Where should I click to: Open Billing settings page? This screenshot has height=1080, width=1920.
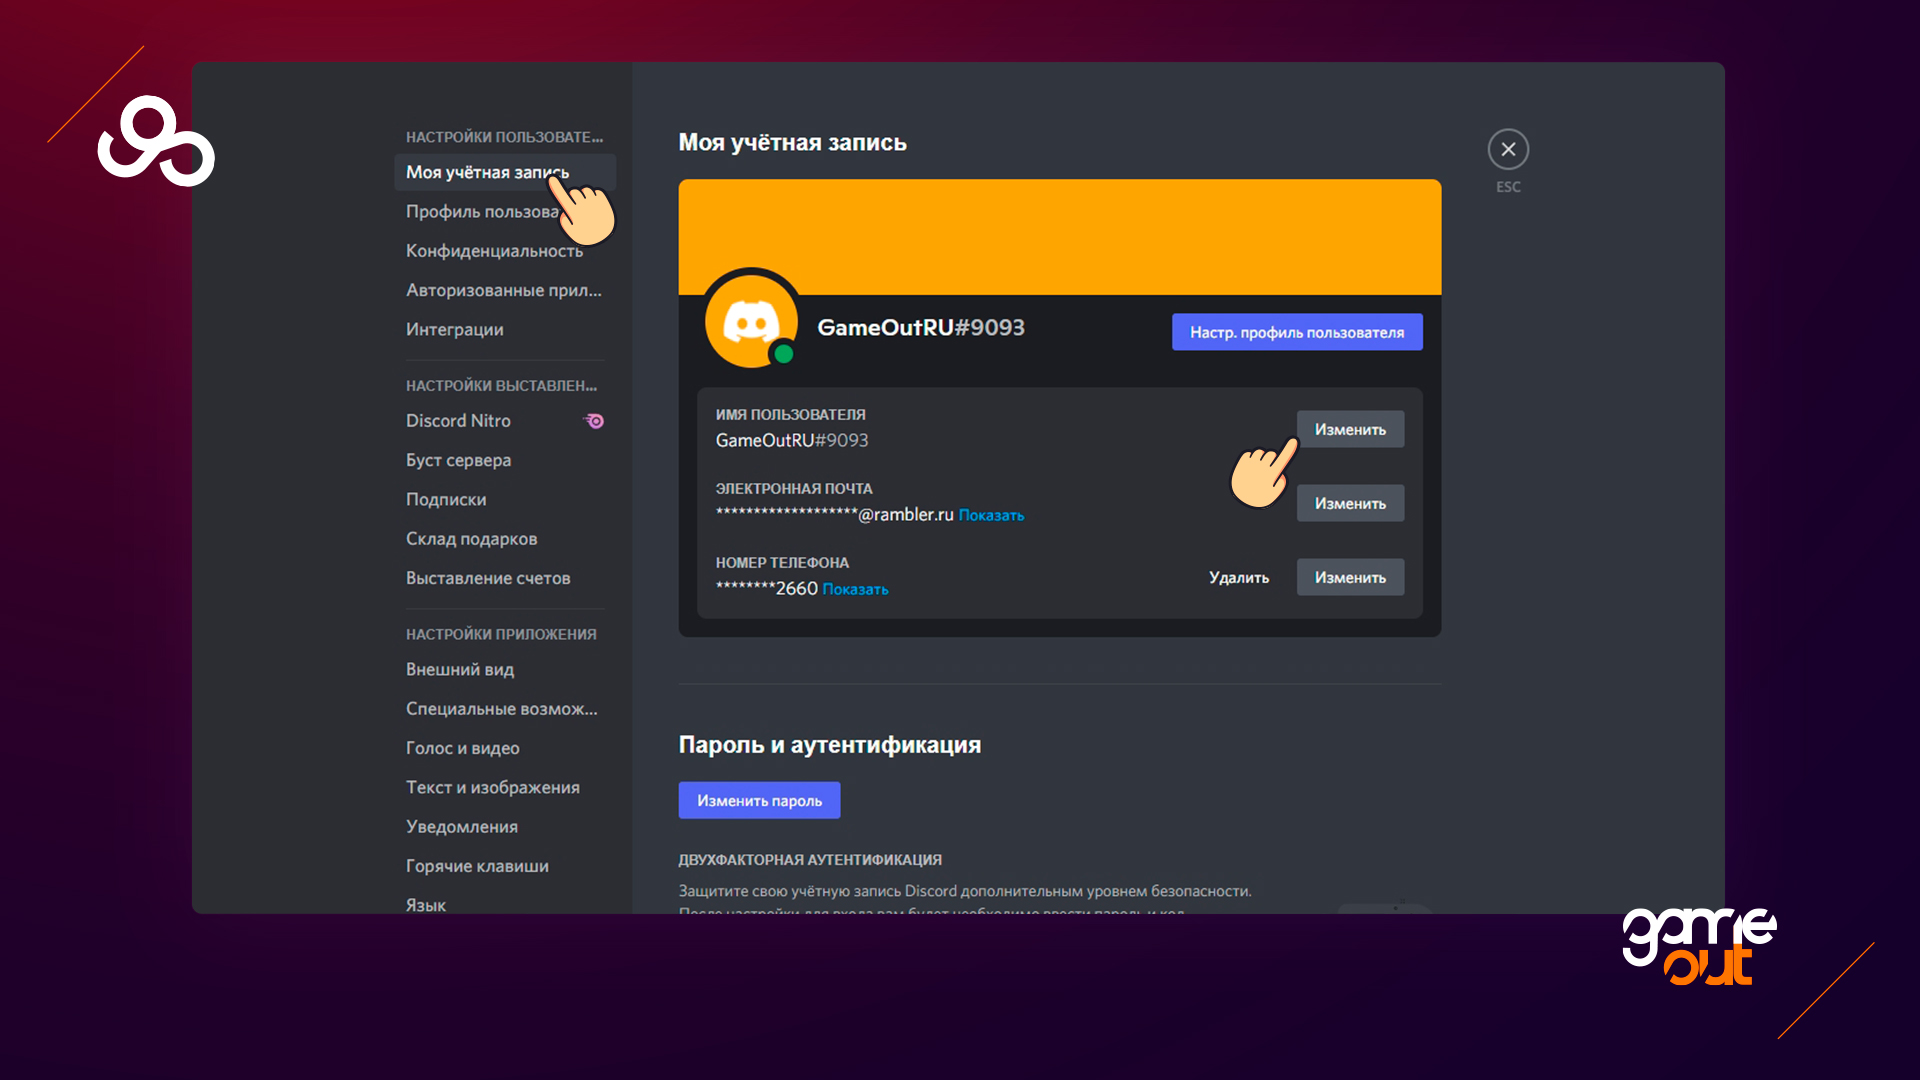485,576
